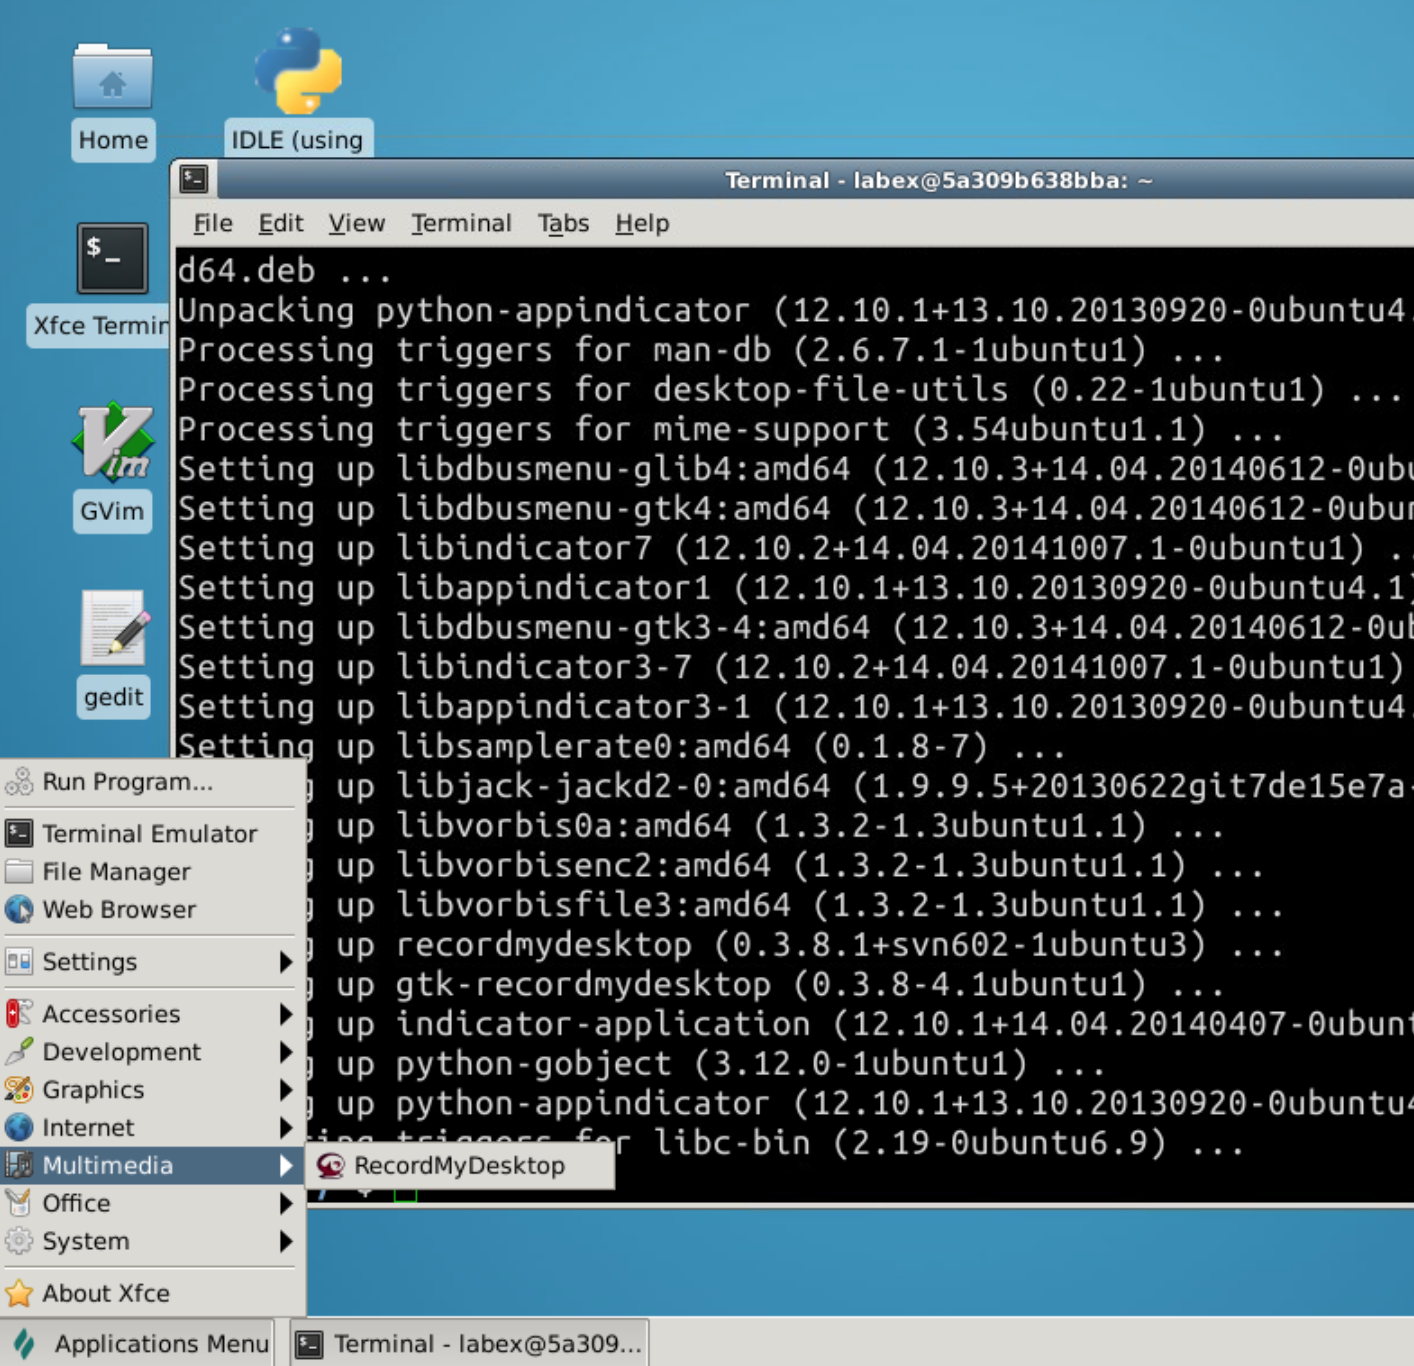This screenshot has height=1366, width=1414.
Task: Expand the Development submenu arrow
Action: coord(286,1052)
